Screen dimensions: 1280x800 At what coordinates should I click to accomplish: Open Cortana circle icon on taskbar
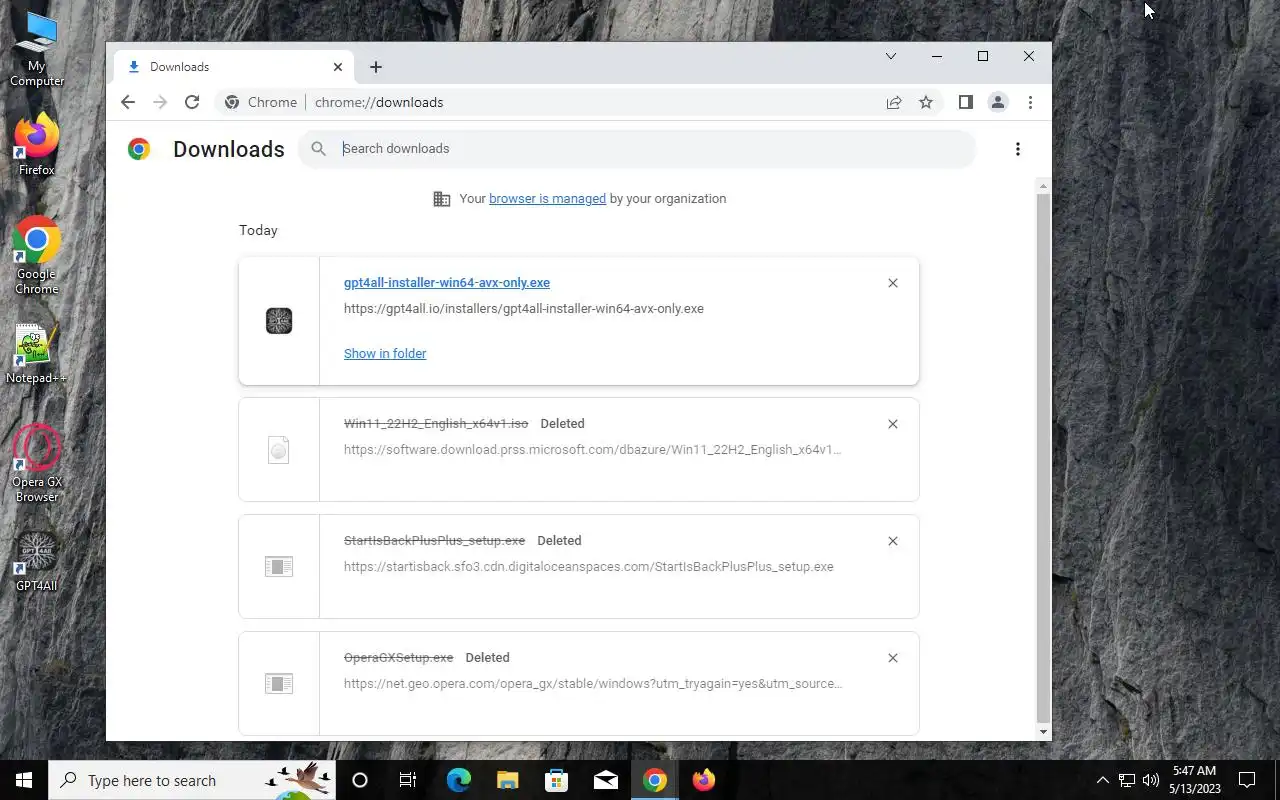point(360,780)
